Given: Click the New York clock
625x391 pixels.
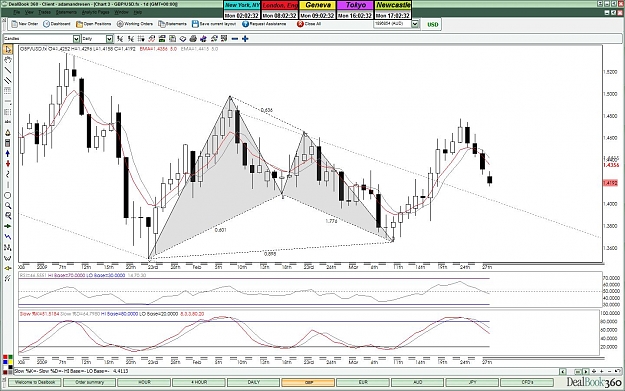Looking at the screenshot, I should pyautogui.click(x=242, y=10).
